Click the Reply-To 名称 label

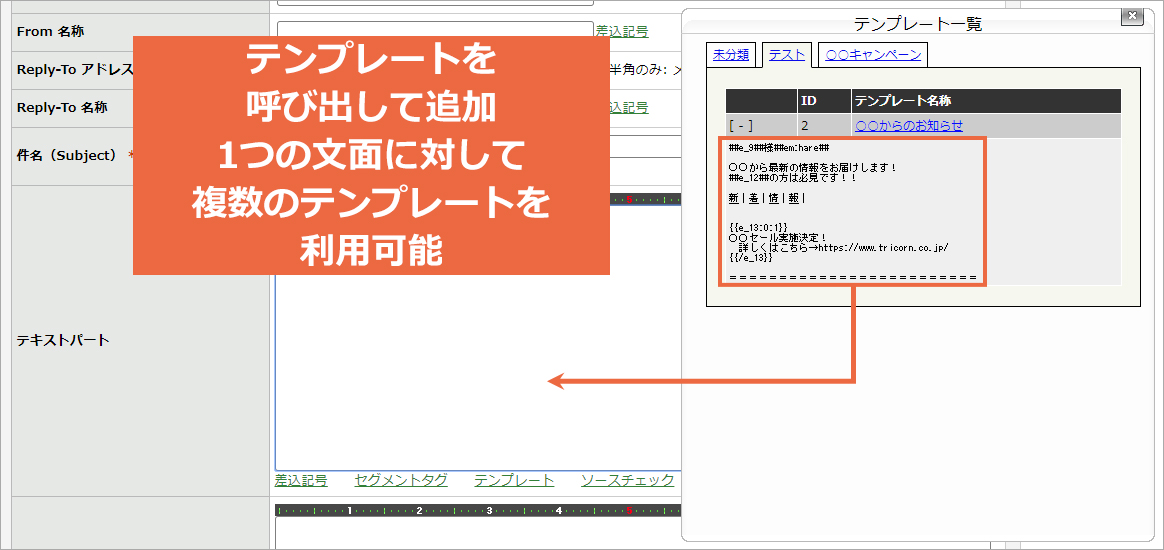[x=62, y=108]
